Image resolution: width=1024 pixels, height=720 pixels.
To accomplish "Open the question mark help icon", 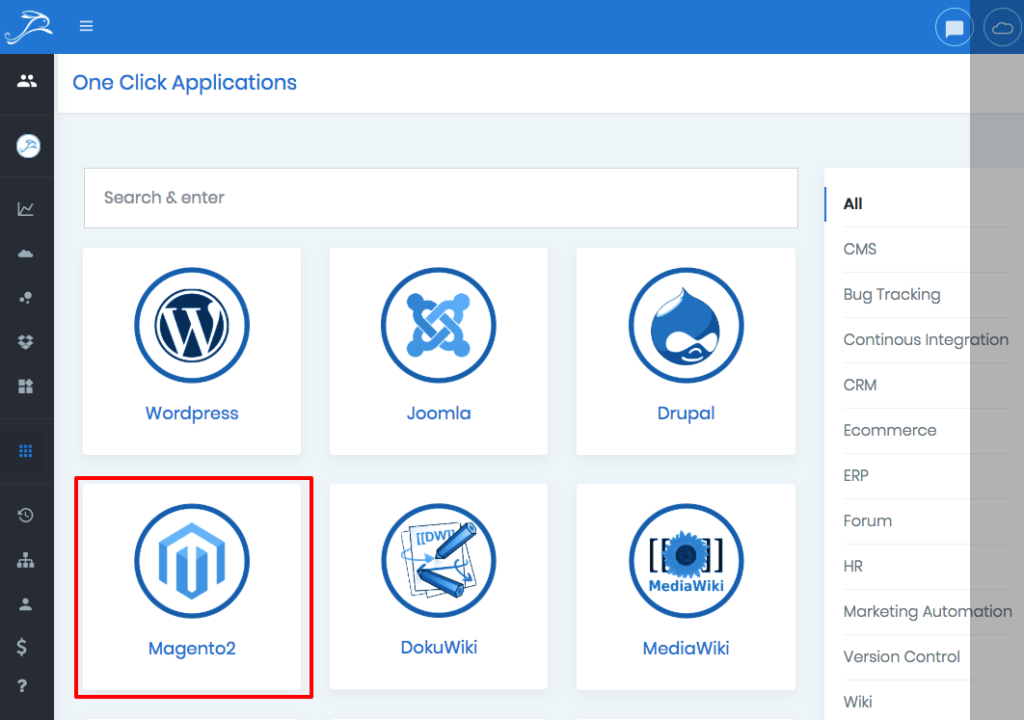I will pyautogui.click(x=22, y=686).
